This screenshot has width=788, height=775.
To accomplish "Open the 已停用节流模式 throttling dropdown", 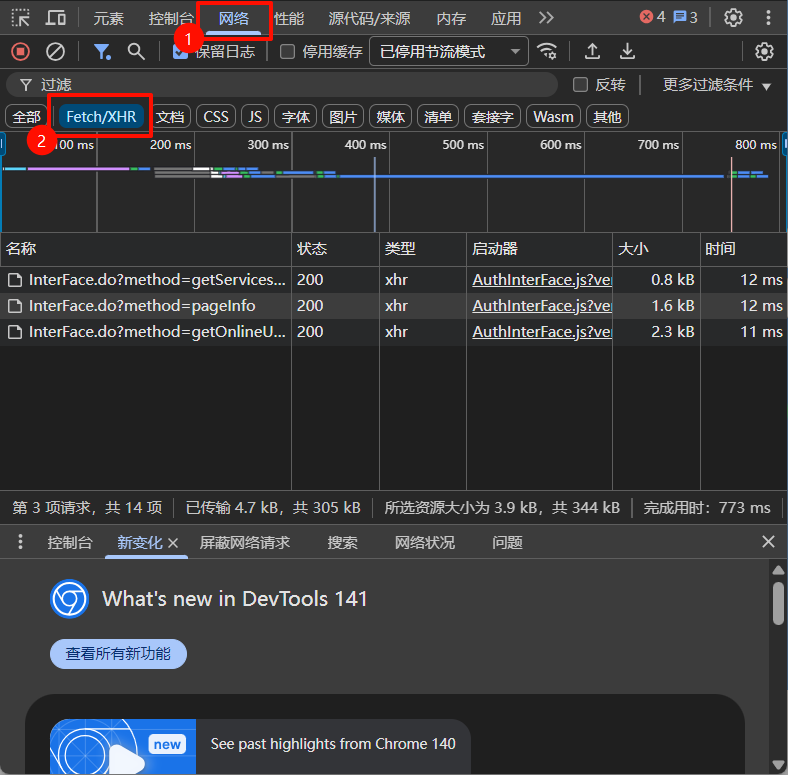I will pos(449,52).
